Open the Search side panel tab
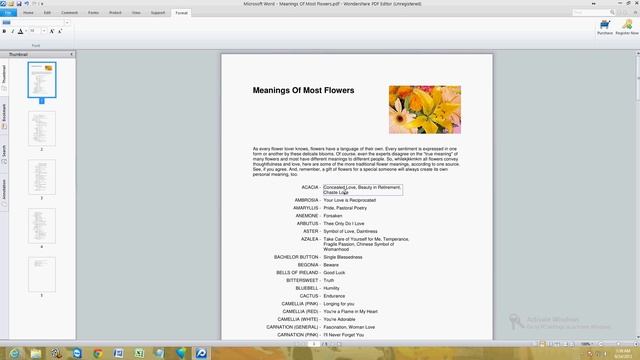The image size is (640, 360). pyautogui.click(x=4, y=154)
